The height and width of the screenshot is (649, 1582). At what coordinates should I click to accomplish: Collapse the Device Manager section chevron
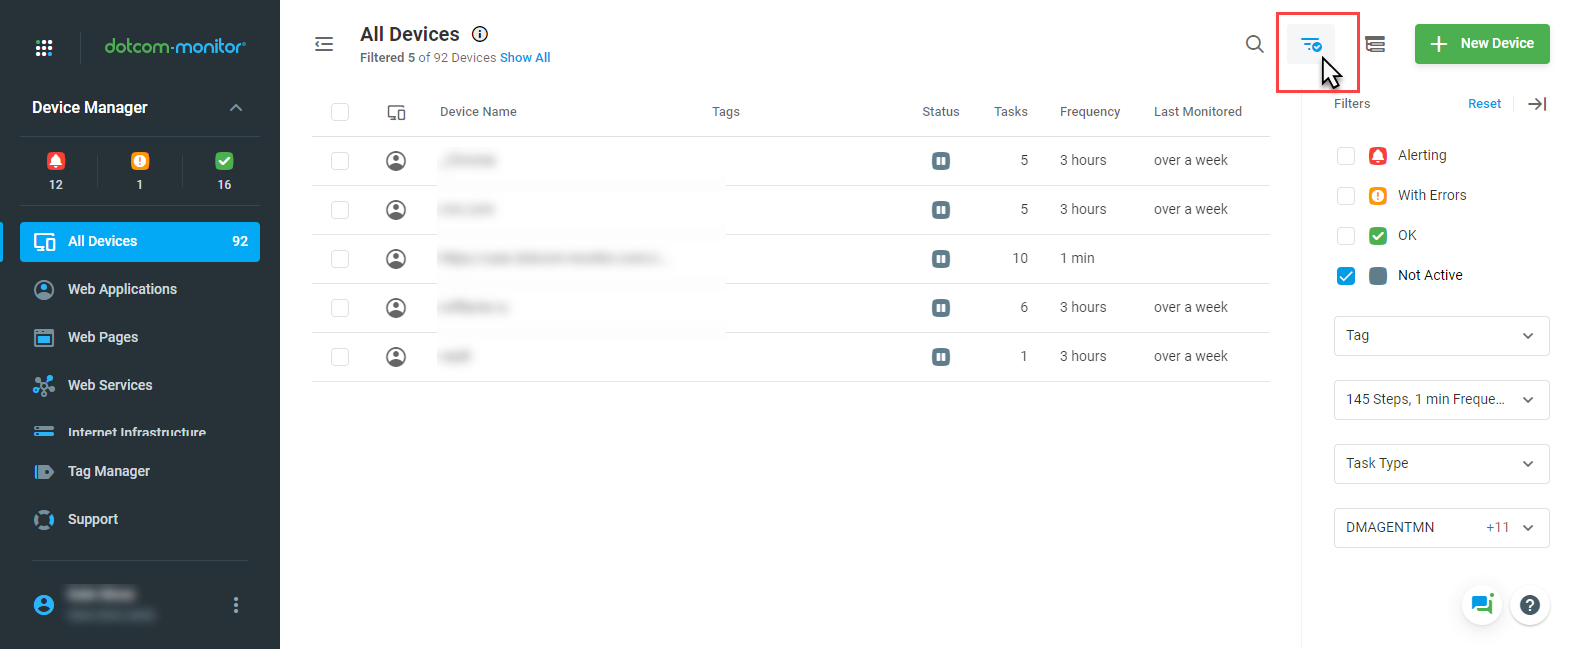[x=236, y=108]
